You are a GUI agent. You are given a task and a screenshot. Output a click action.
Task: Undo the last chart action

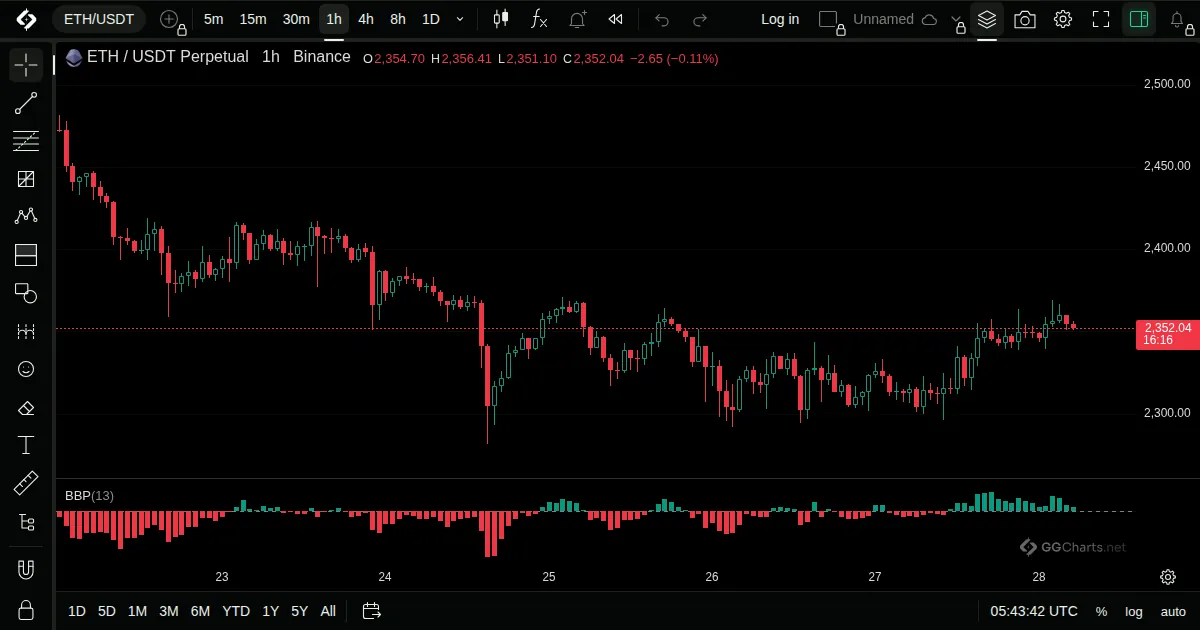coord(662,19)
